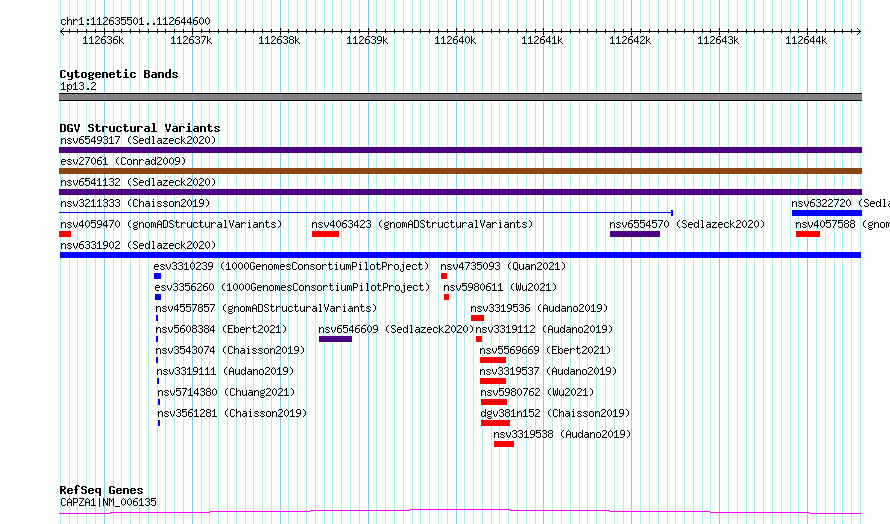
Task: Click the CAPZA1|NM_006135 gene label
Action: (x=108, y=502)
